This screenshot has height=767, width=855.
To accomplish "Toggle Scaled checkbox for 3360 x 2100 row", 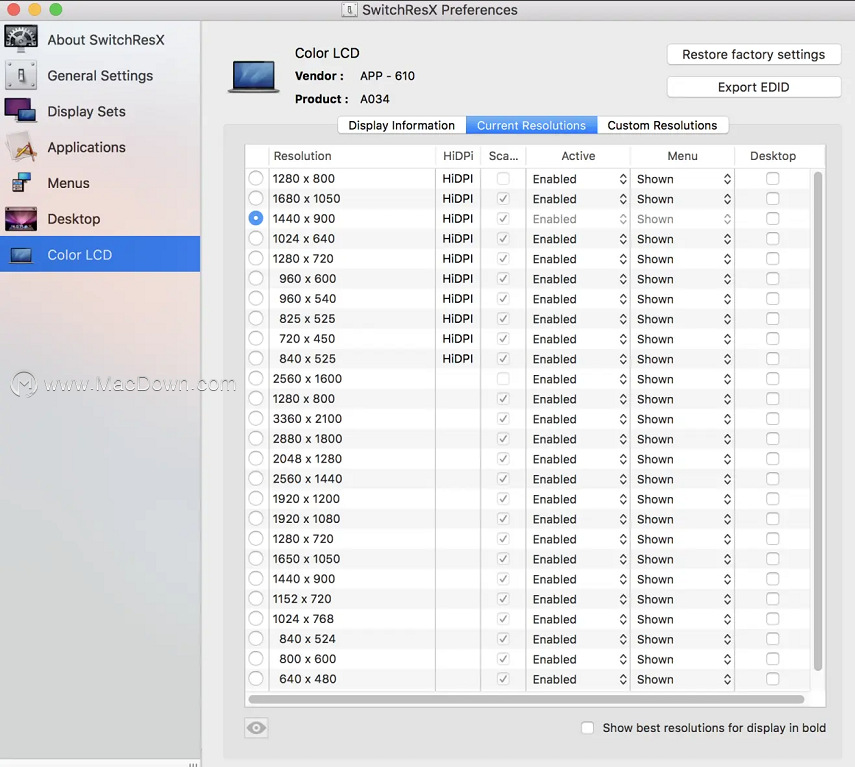I will (x=503, y=419).
